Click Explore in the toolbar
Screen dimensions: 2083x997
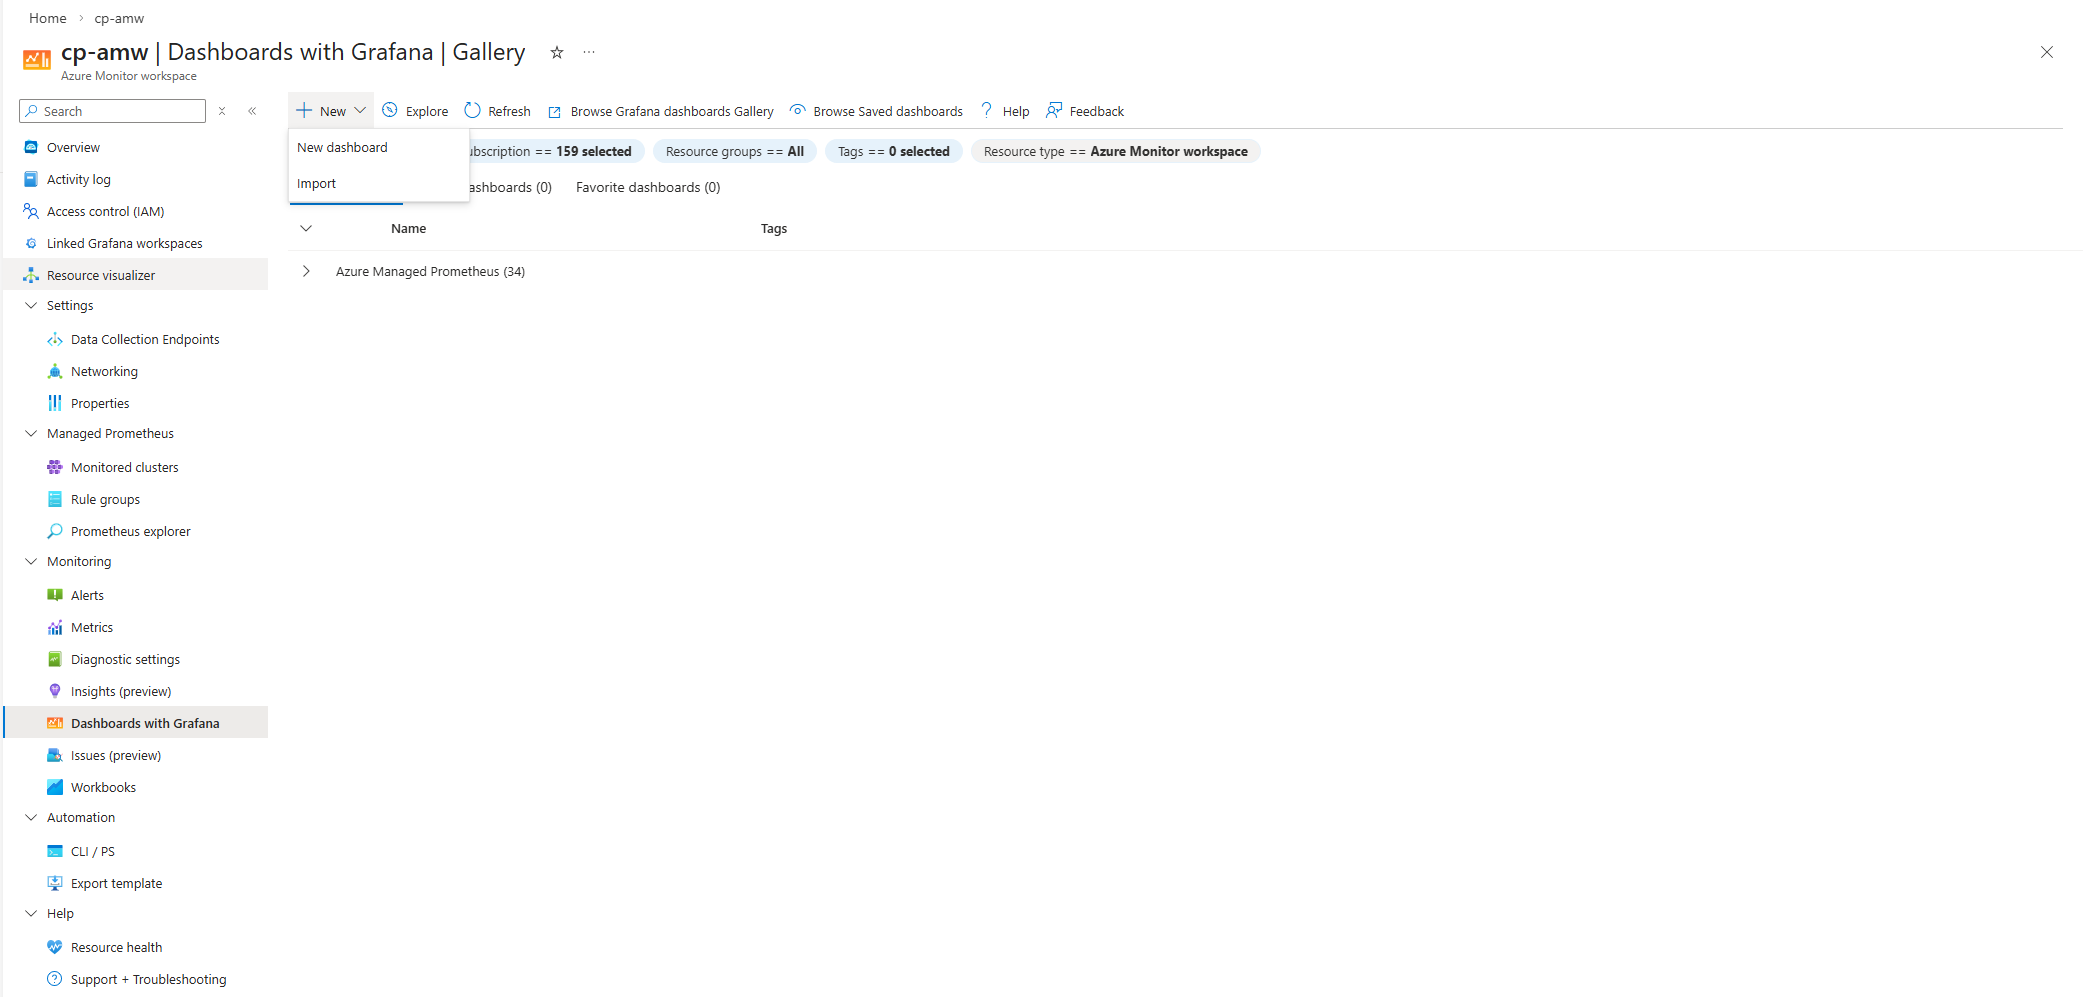point(415,111)
